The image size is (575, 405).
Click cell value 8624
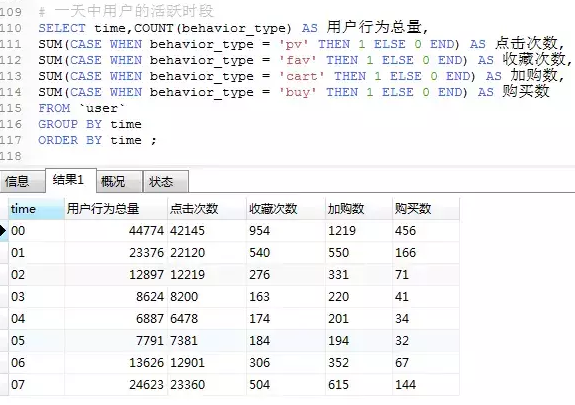[150, 297]
